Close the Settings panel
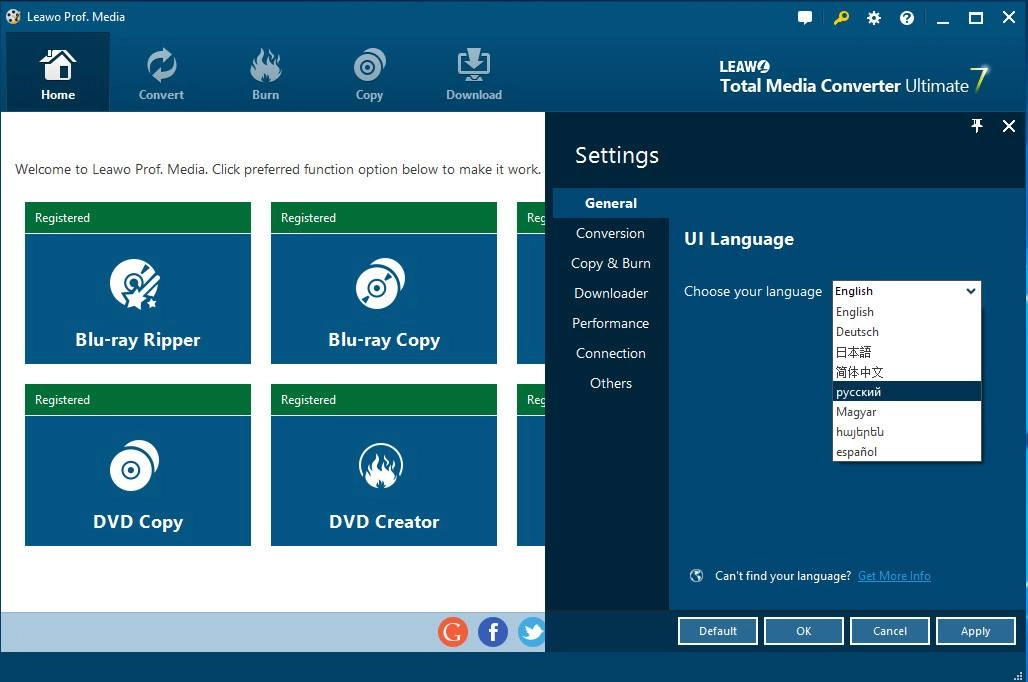Image resolution: width=1028 pixels, height=682 pixels. pyautogui.click(x=1009, y=126)
